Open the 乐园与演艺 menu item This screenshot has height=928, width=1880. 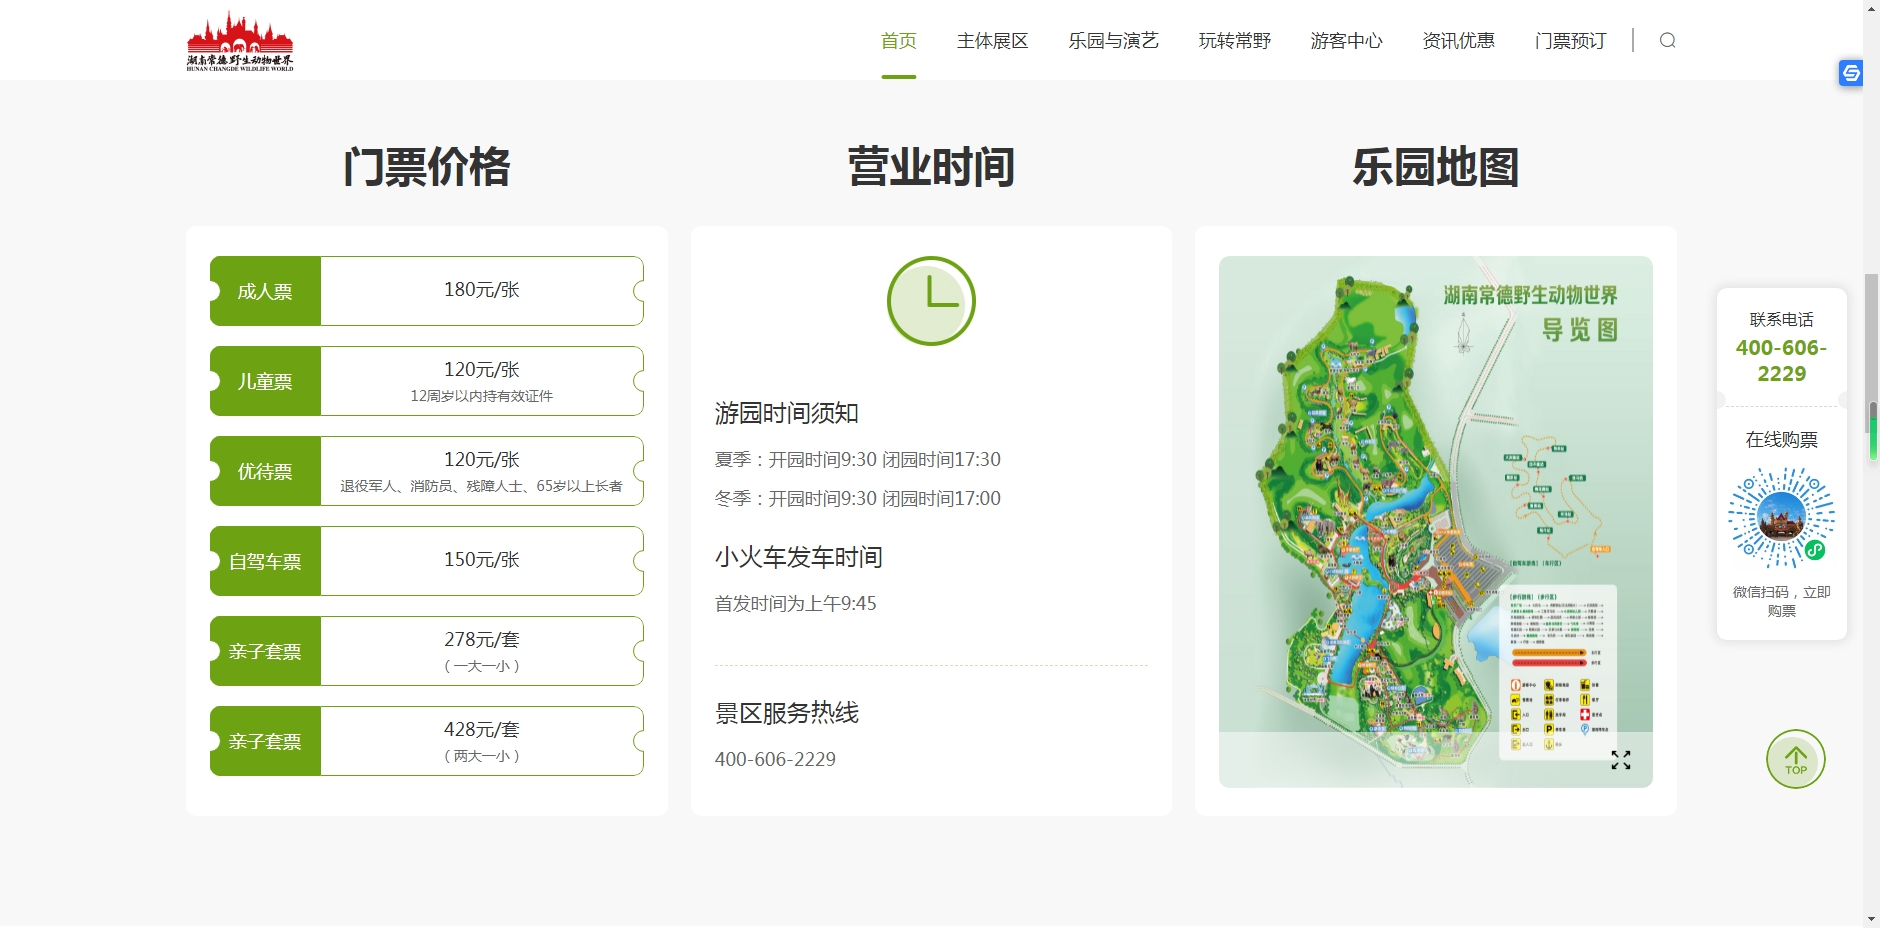1113,41
